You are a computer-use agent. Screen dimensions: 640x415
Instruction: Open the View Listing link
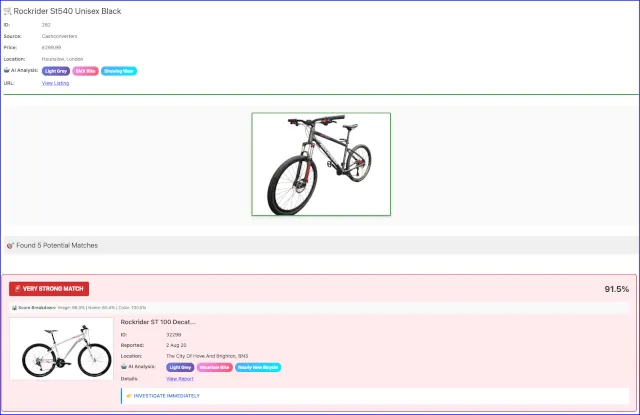point(55,83)
